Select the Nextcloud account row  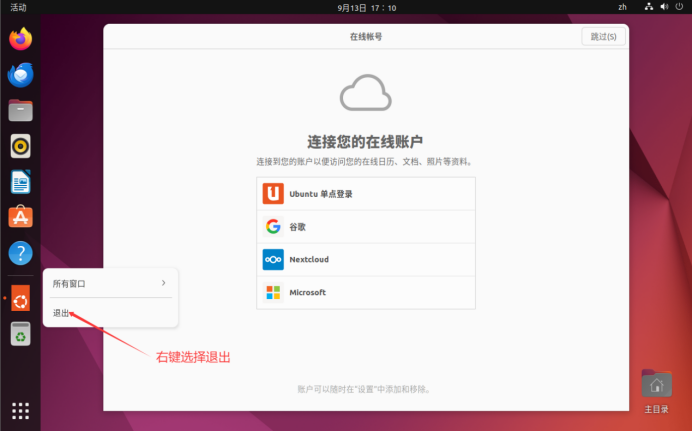(366, 259)
